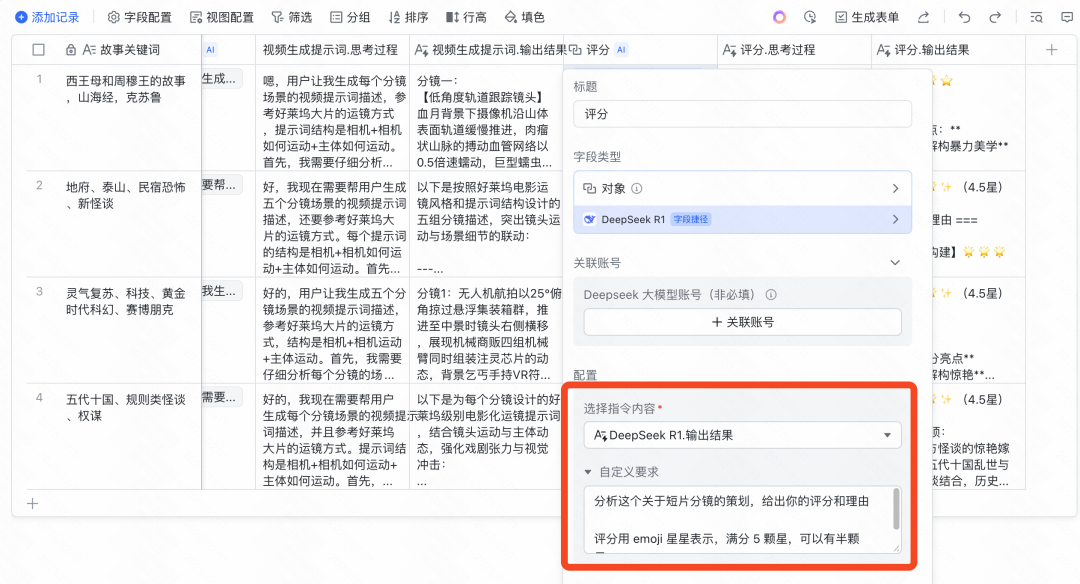Click cell 西王母和周穆王的故事 in row 1
The image size is (1080, 584).
126,89
